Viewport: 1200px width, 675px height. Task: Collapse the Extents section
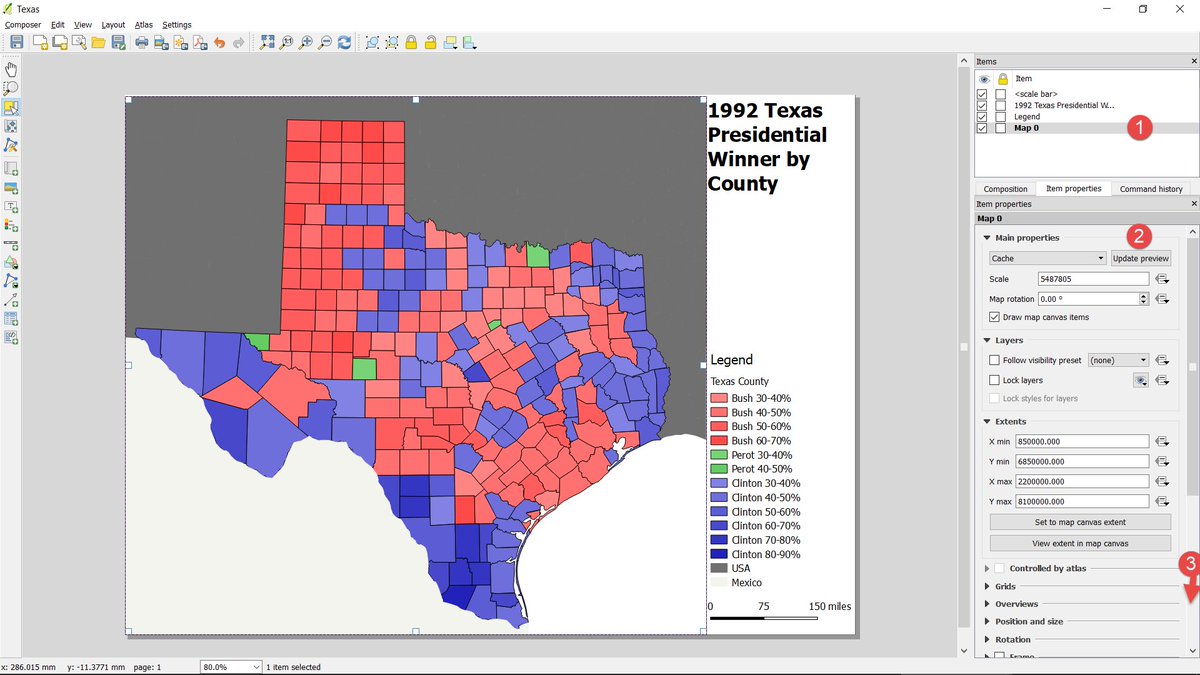[x=987, y=422]
